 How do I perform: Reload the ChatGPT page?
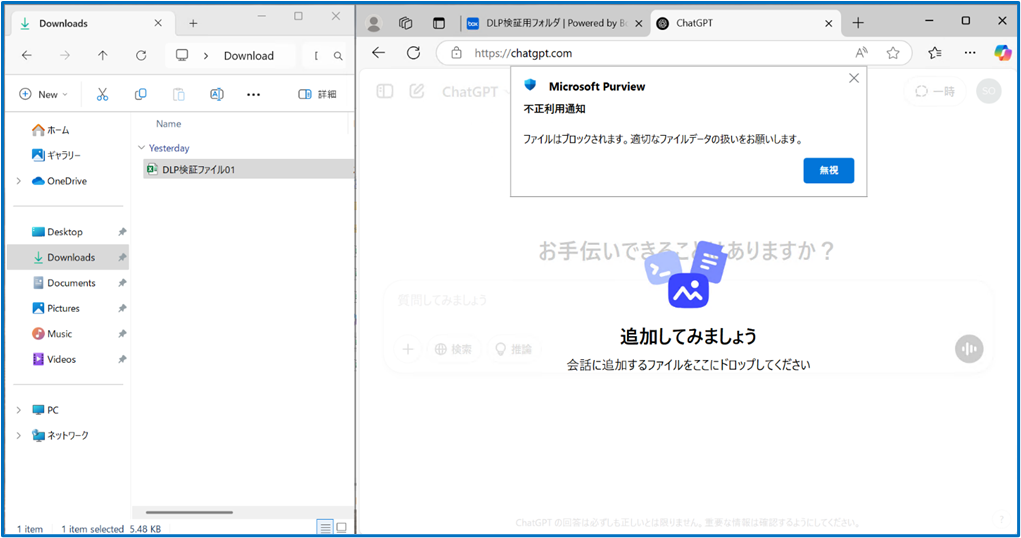pos(413,53)
